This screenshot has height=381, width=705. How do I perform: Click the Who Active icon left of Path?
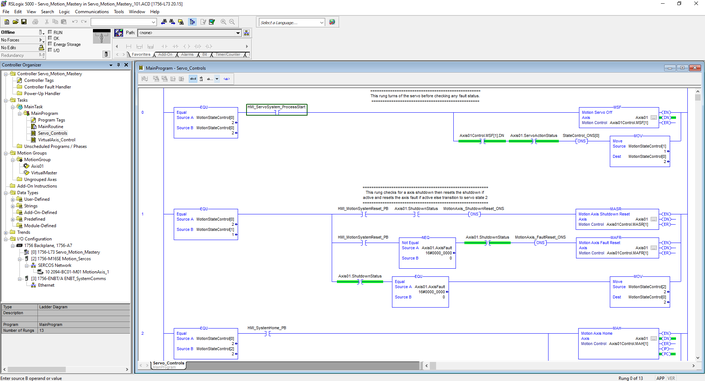tap(119, 33)
